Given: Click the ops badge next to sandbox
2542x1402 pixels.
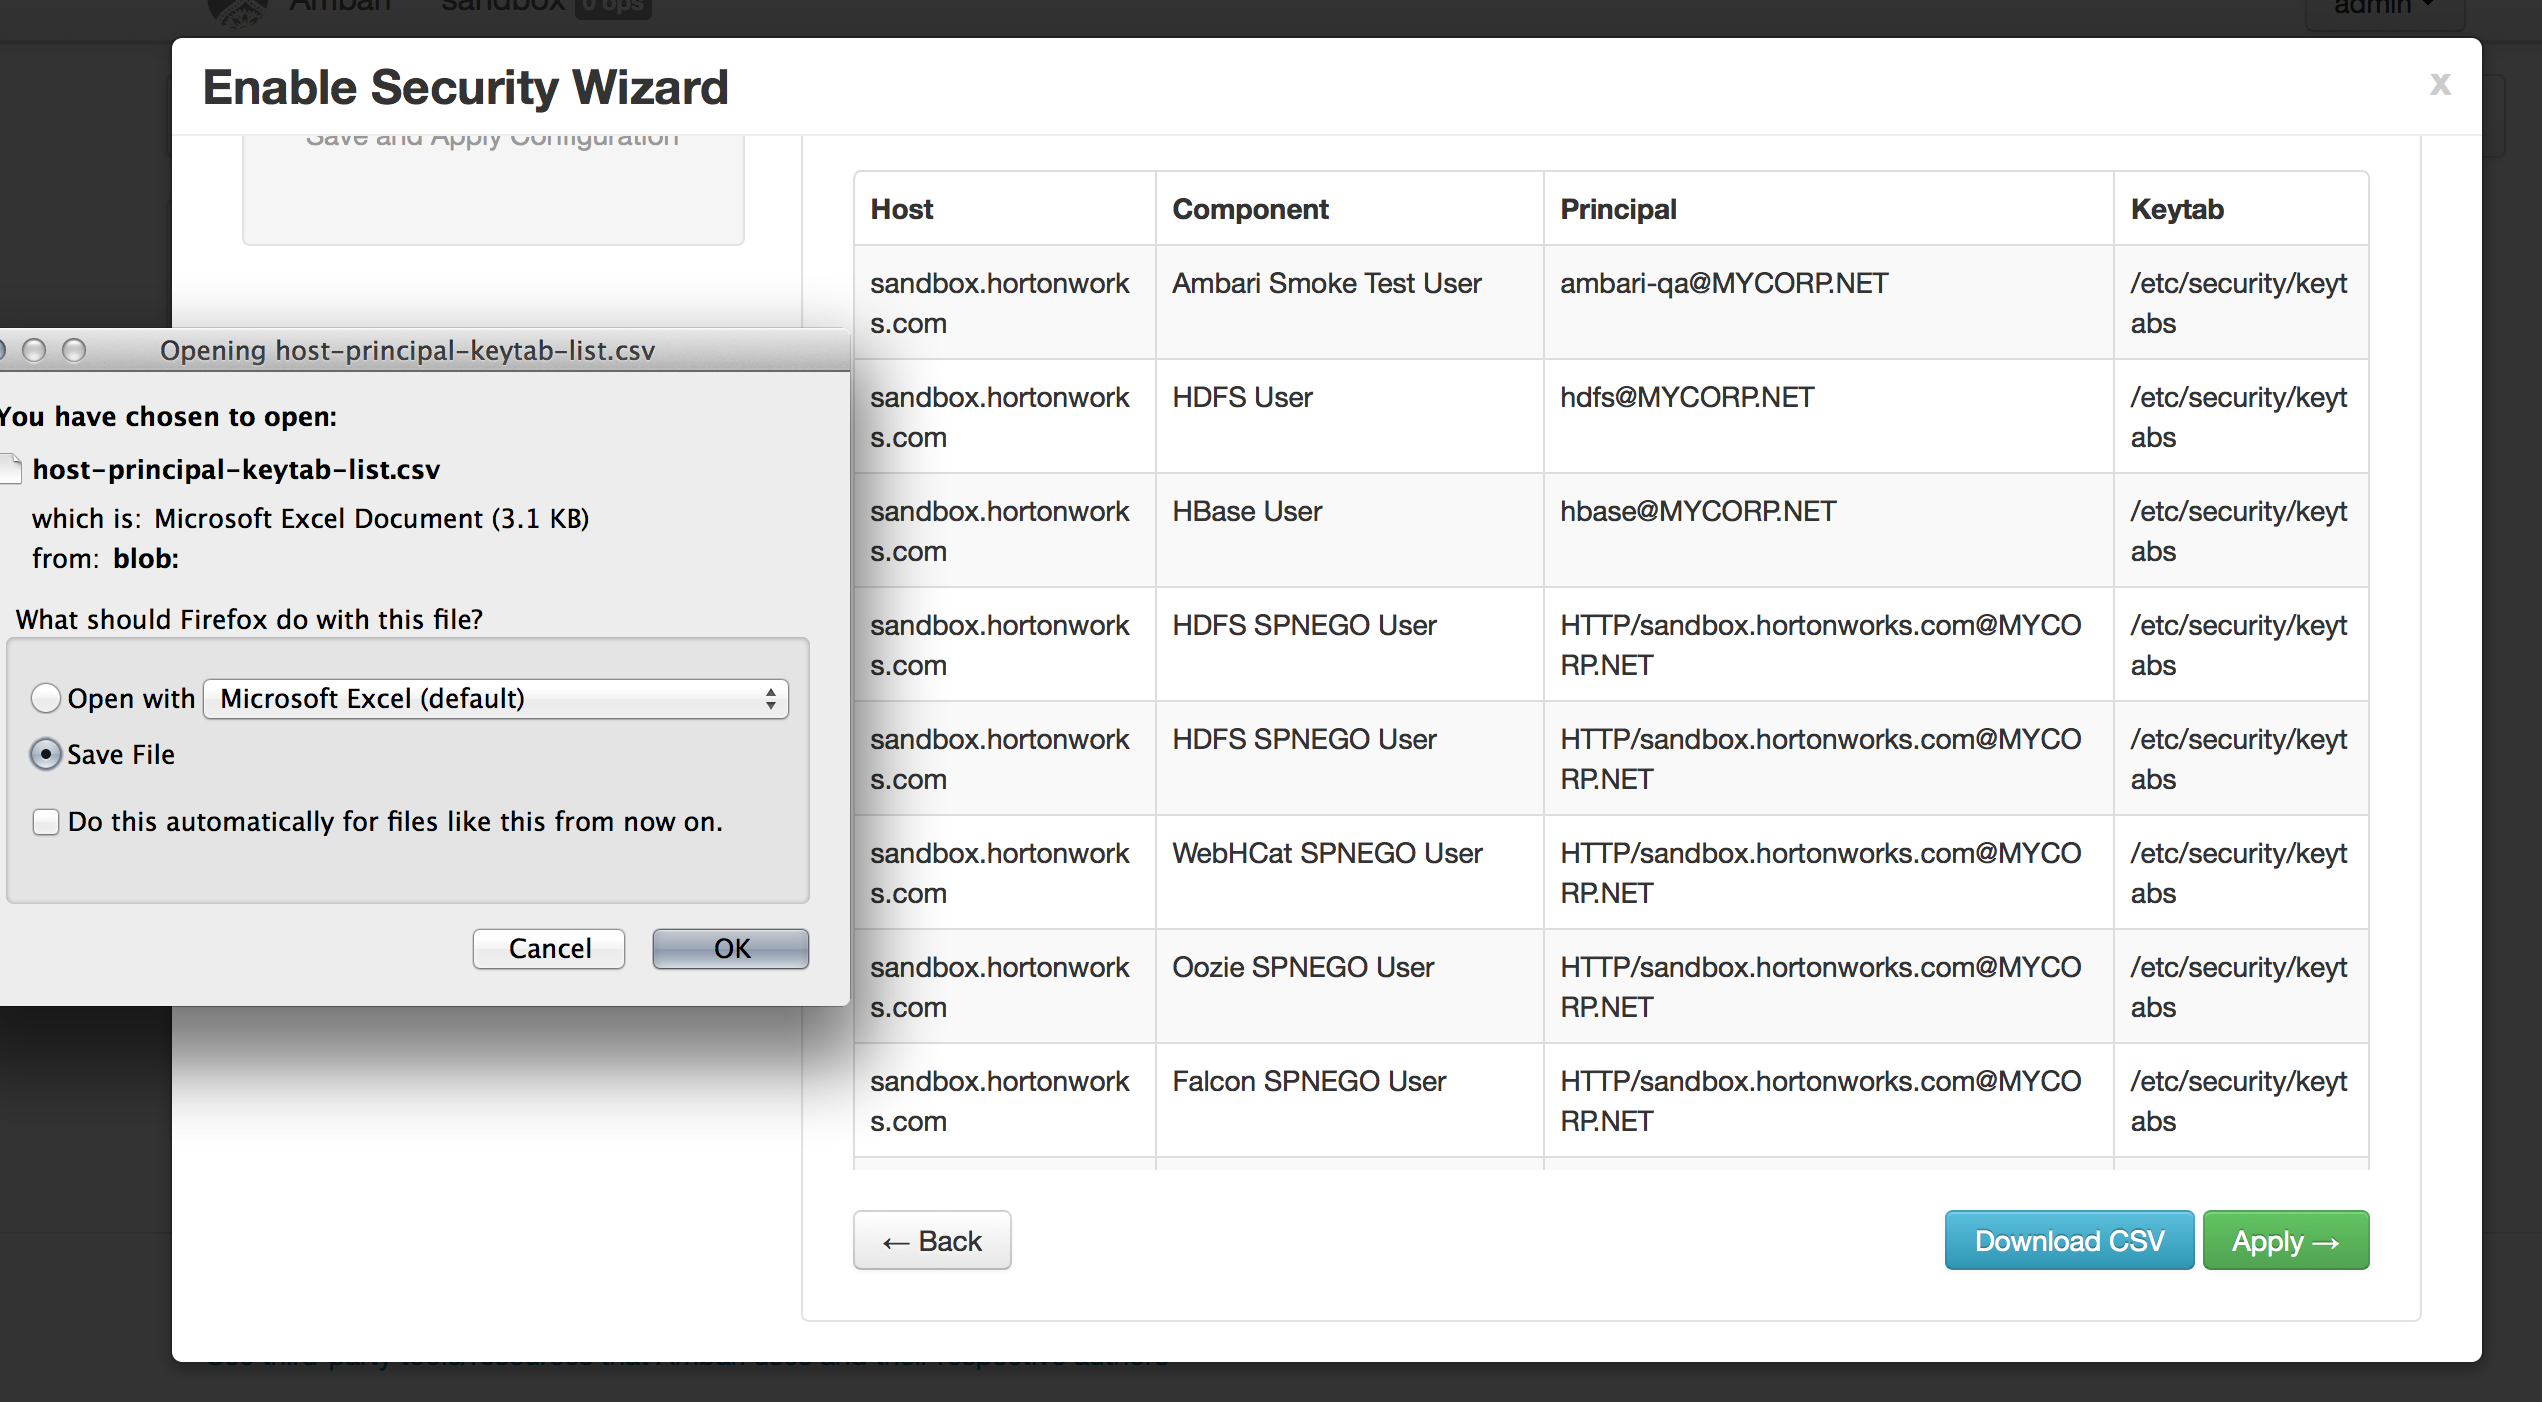Looking at the screenshot, I should (x=613, y=8).
